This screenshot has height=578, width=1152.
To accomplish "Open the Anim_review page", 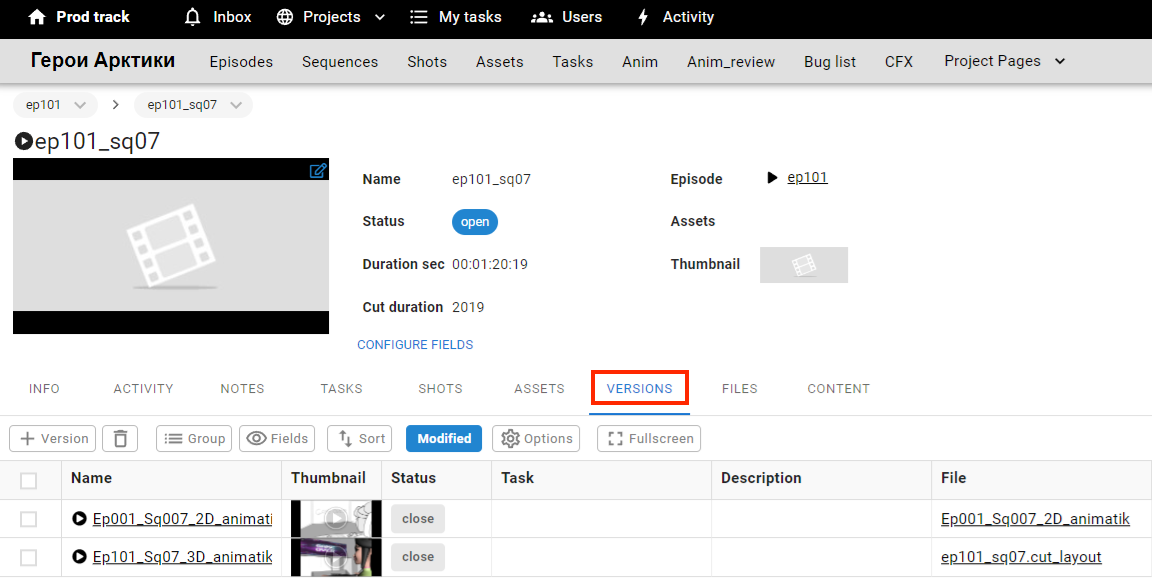I will [x=730, y=62].
